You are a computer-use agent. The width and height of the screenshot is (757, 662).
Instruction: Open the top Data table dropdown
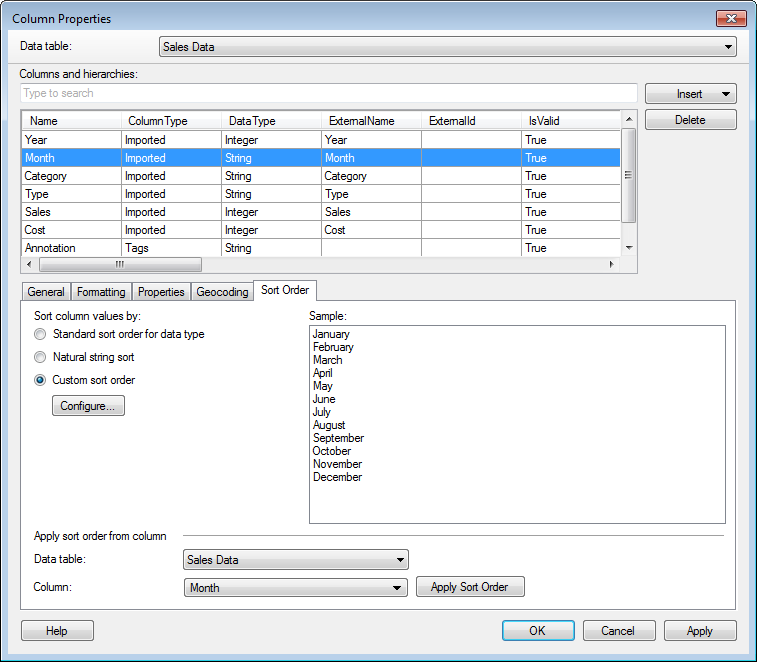tap(727, 46)
